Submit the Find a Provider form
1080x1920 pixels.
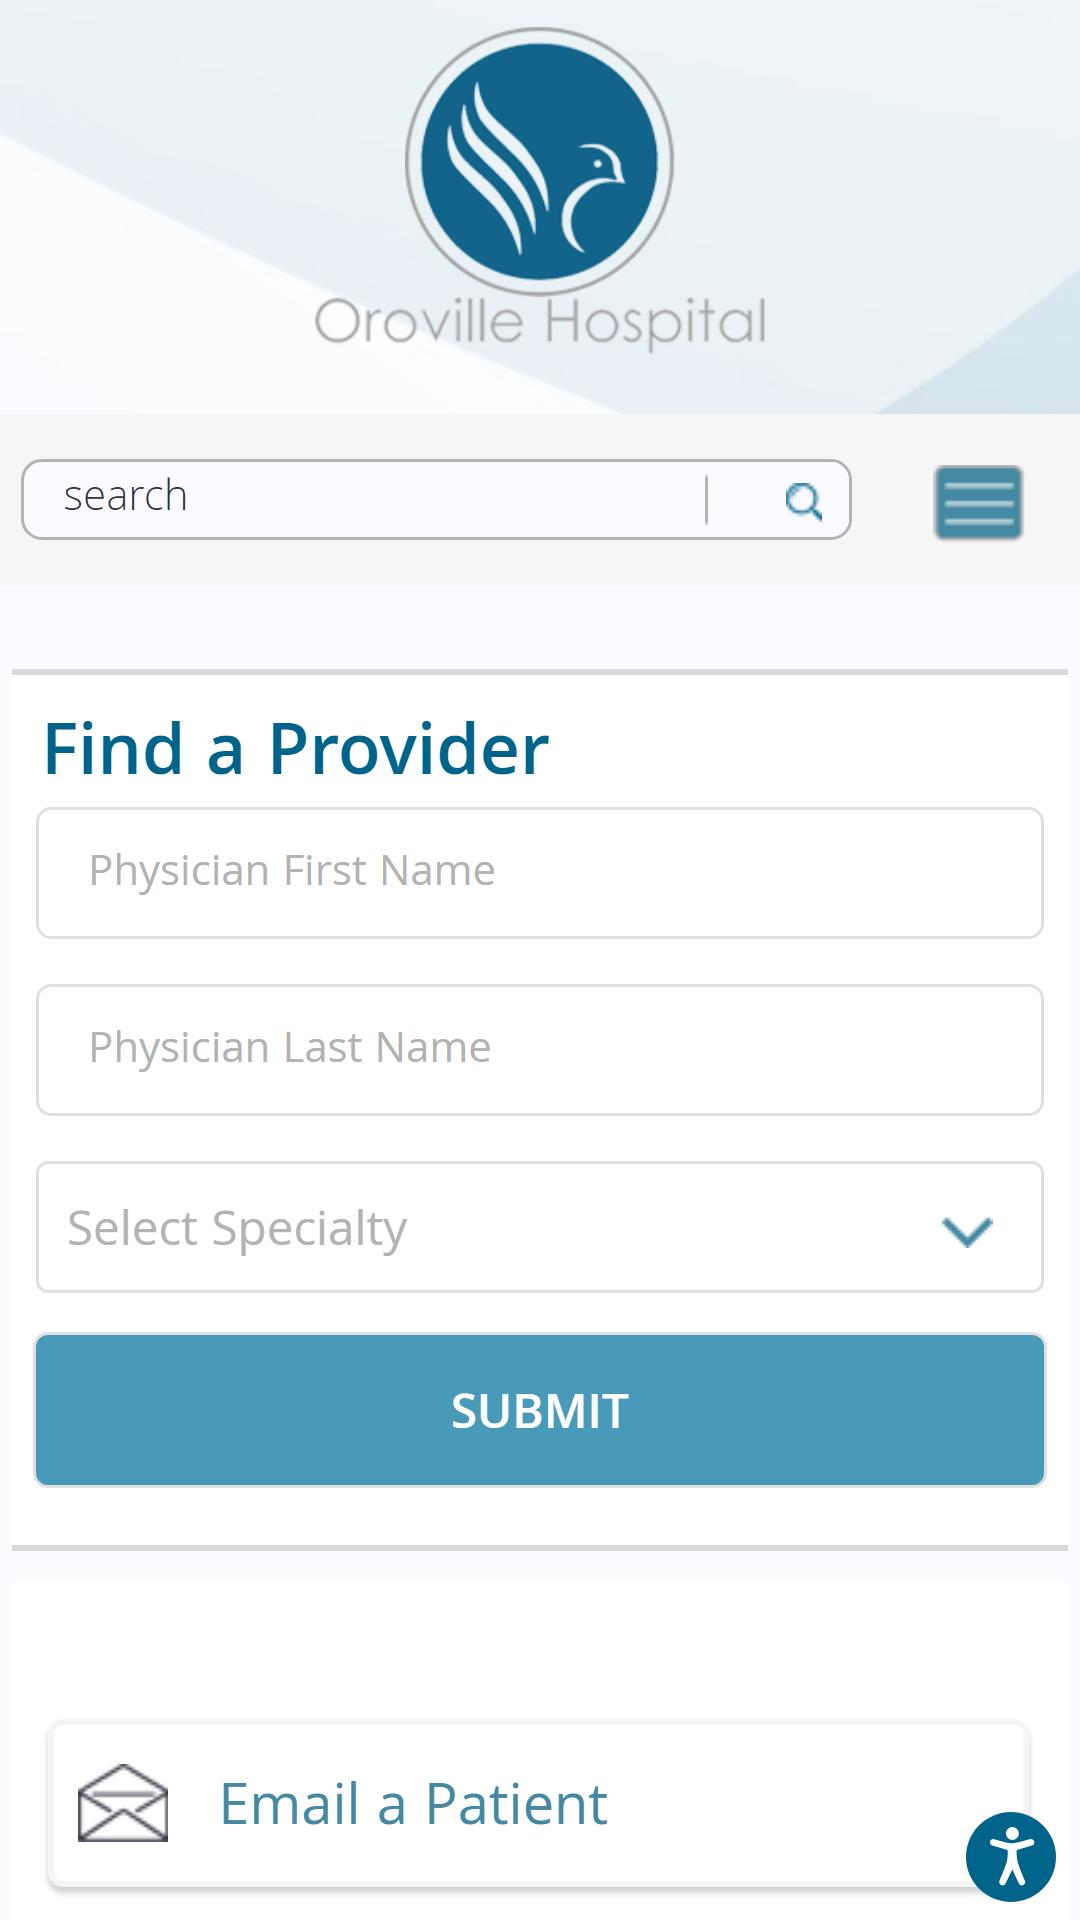click(540, 1410)
